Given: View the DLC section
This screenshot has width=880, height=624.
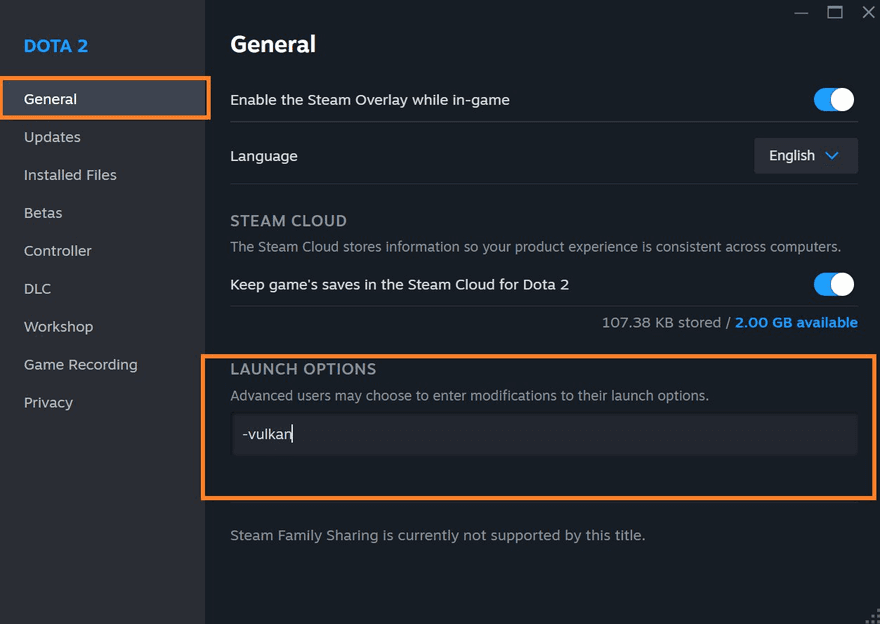Looking at the screenshot, I should click(x=37, y=289).
